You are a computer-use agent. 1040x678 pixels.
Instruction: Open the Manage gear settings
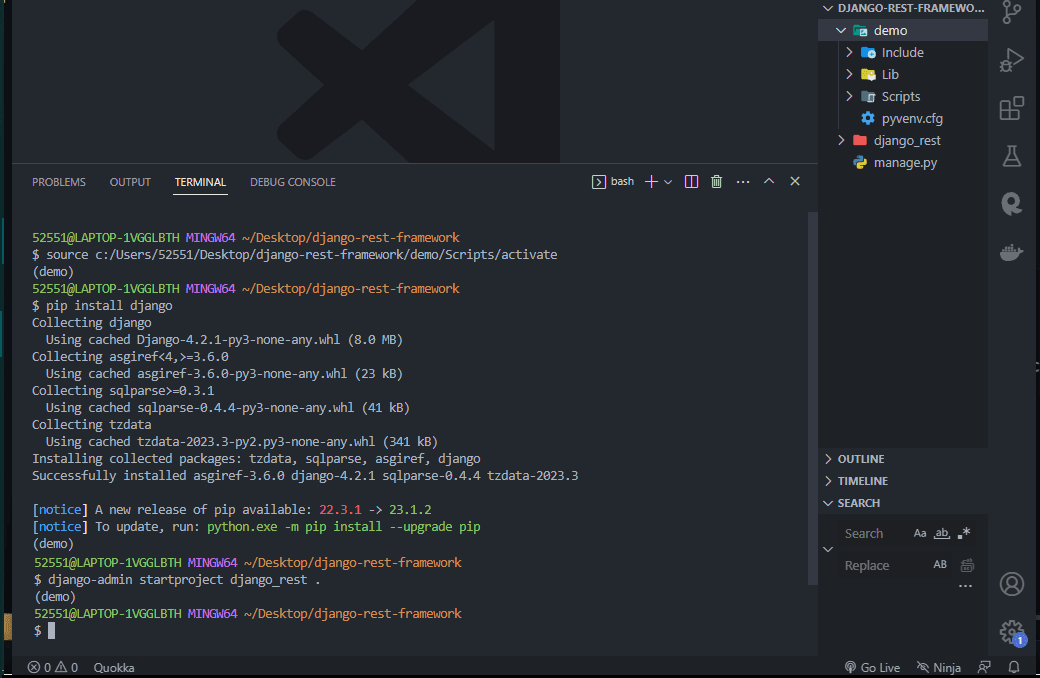(x=1011, y=632)
